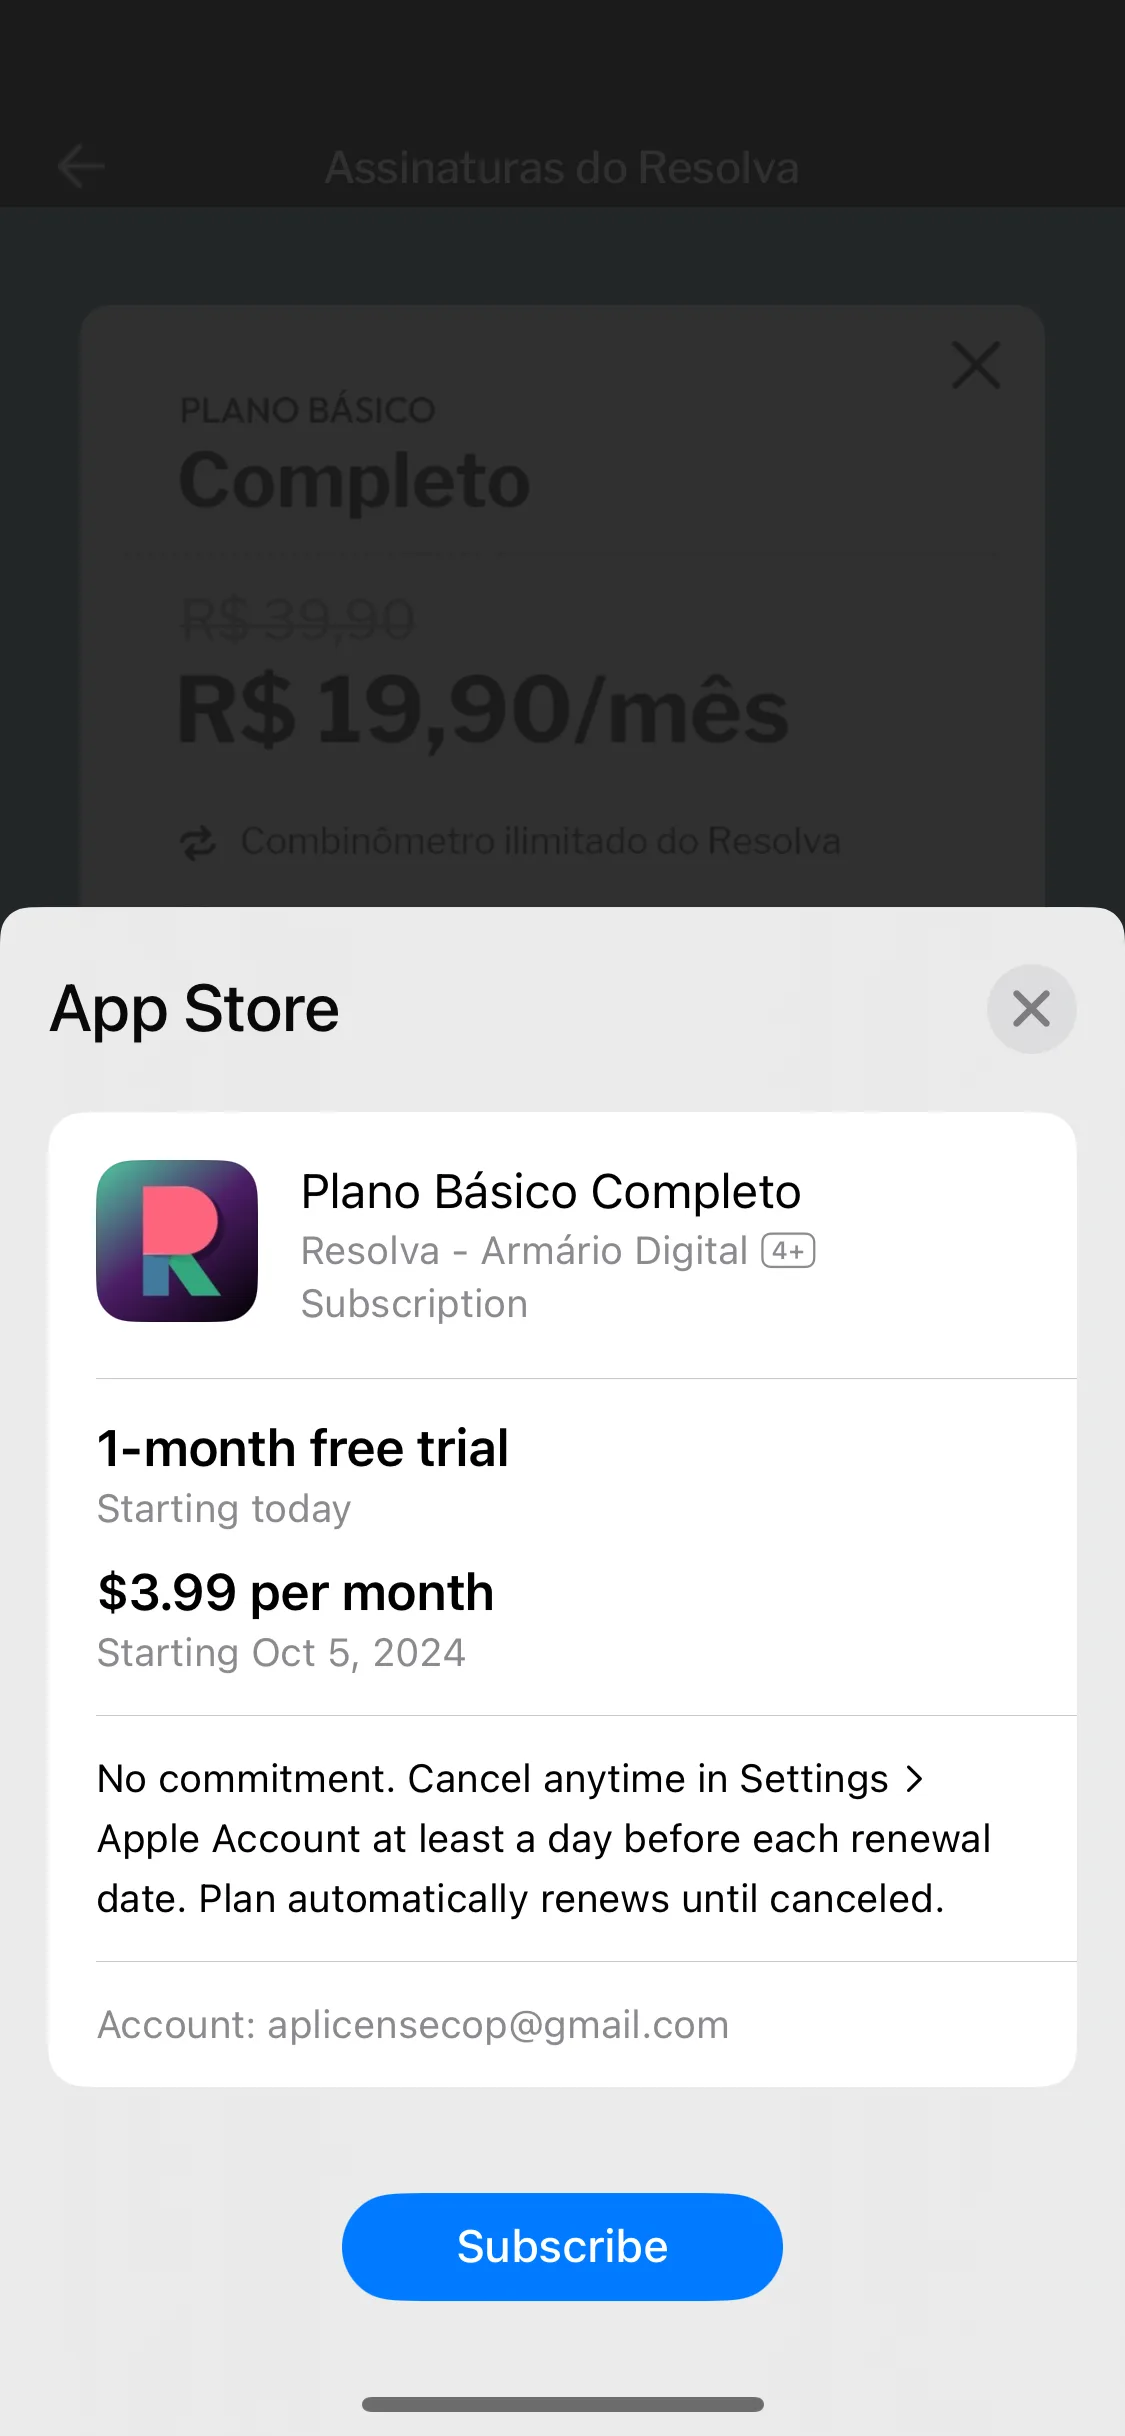Dismiss the Plano Básico card with X
The image size is (1125, 2436).
[976, 365]
